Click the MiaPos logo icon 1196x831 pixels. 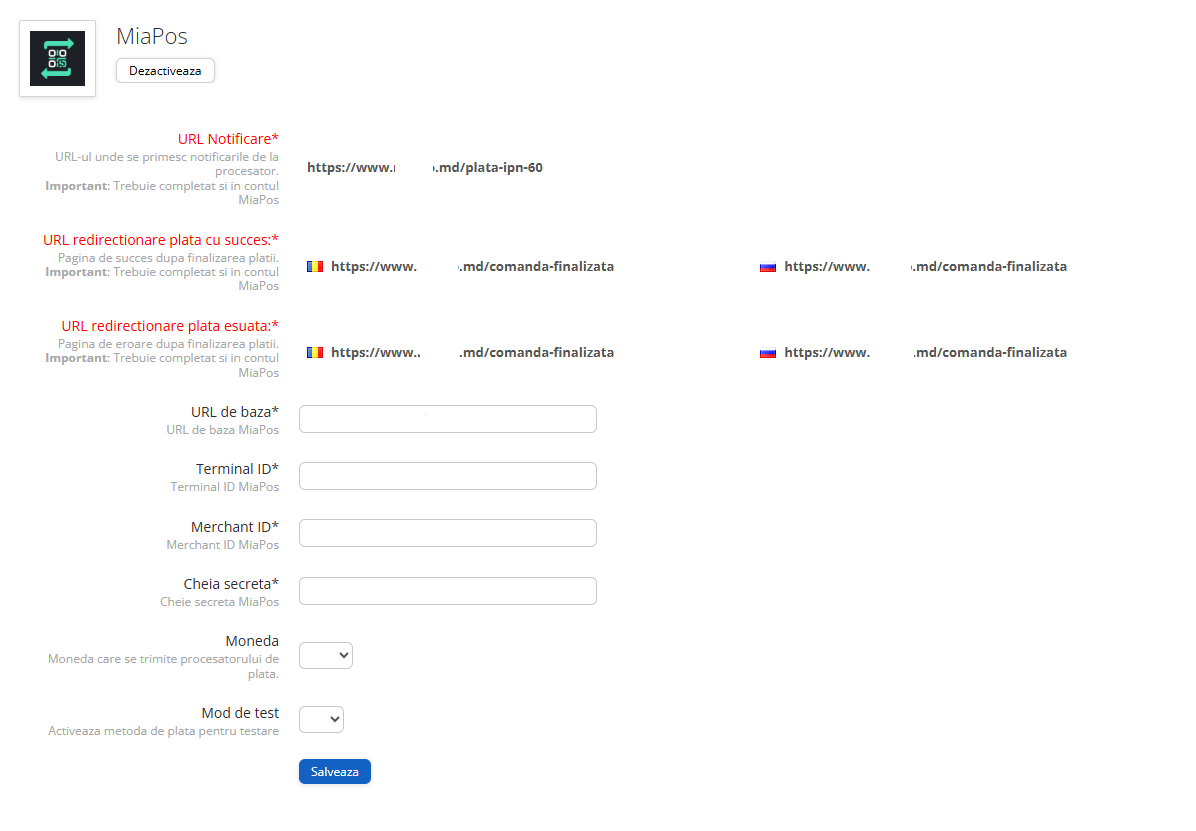point(57,59)
